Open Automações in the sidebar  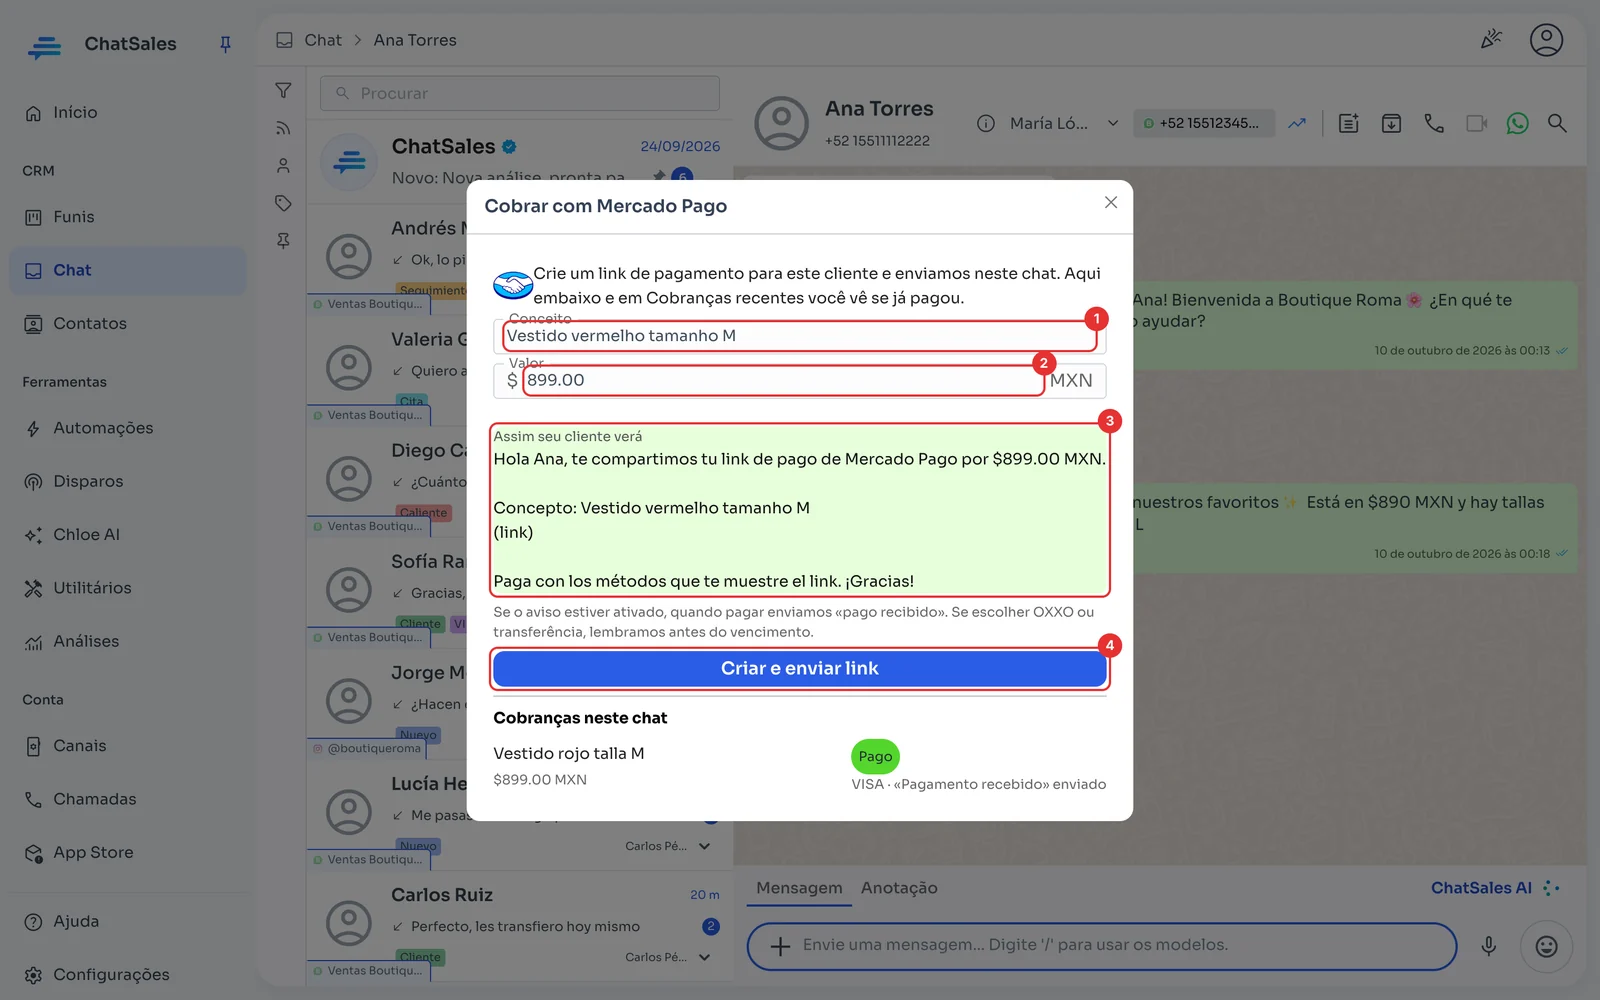127,428
